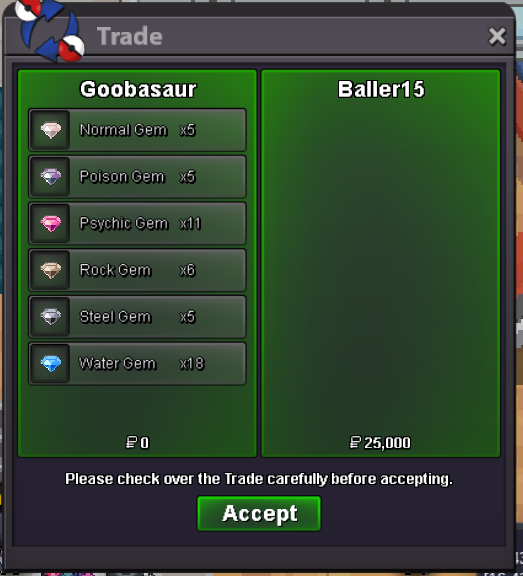The image size is (523, 576).
Task: Click Baller15's 25,000 money offer
Action: pos(387,443)
